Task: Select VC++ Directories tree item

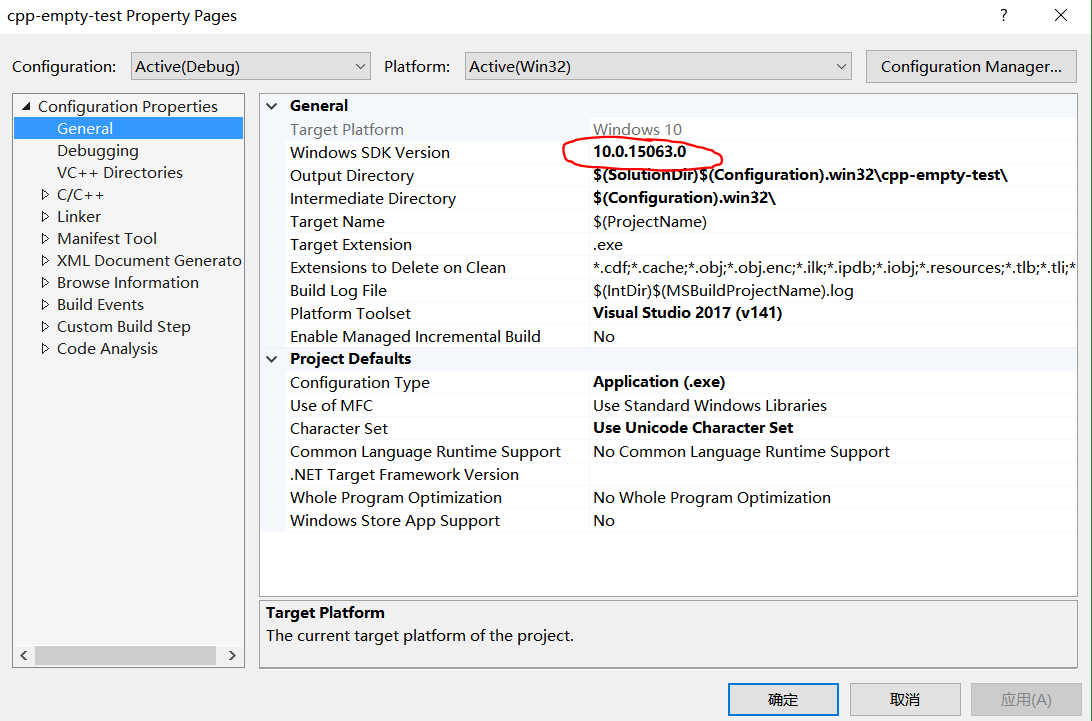Action: pos(119,173)
